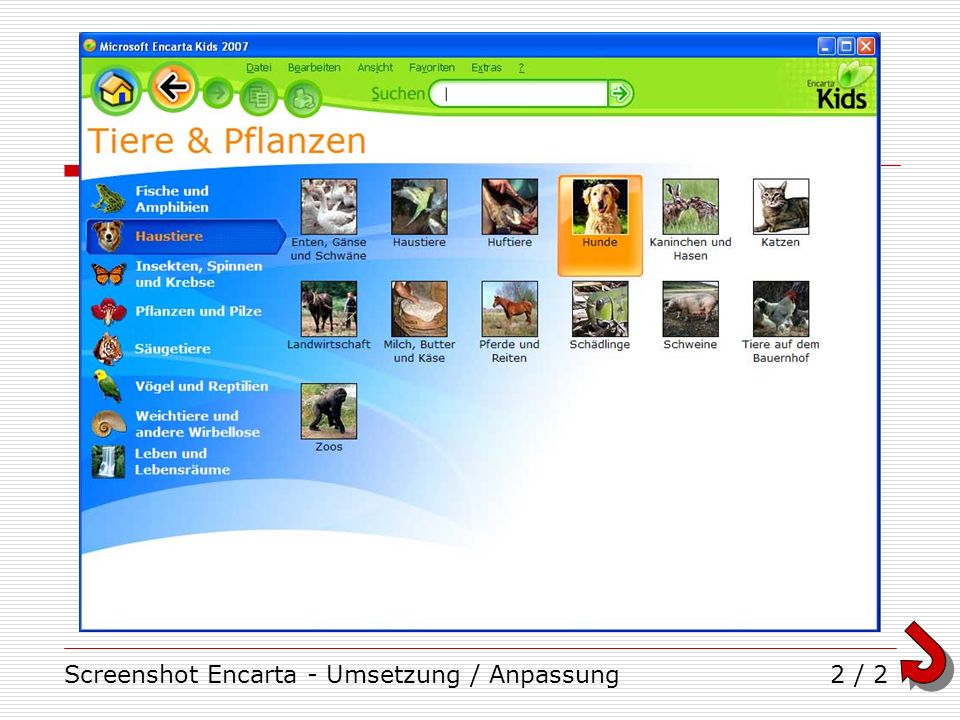This screenshot has height=720, width=960.
Task: Click the copy pages toolbar icon
Action: [258, 97]
